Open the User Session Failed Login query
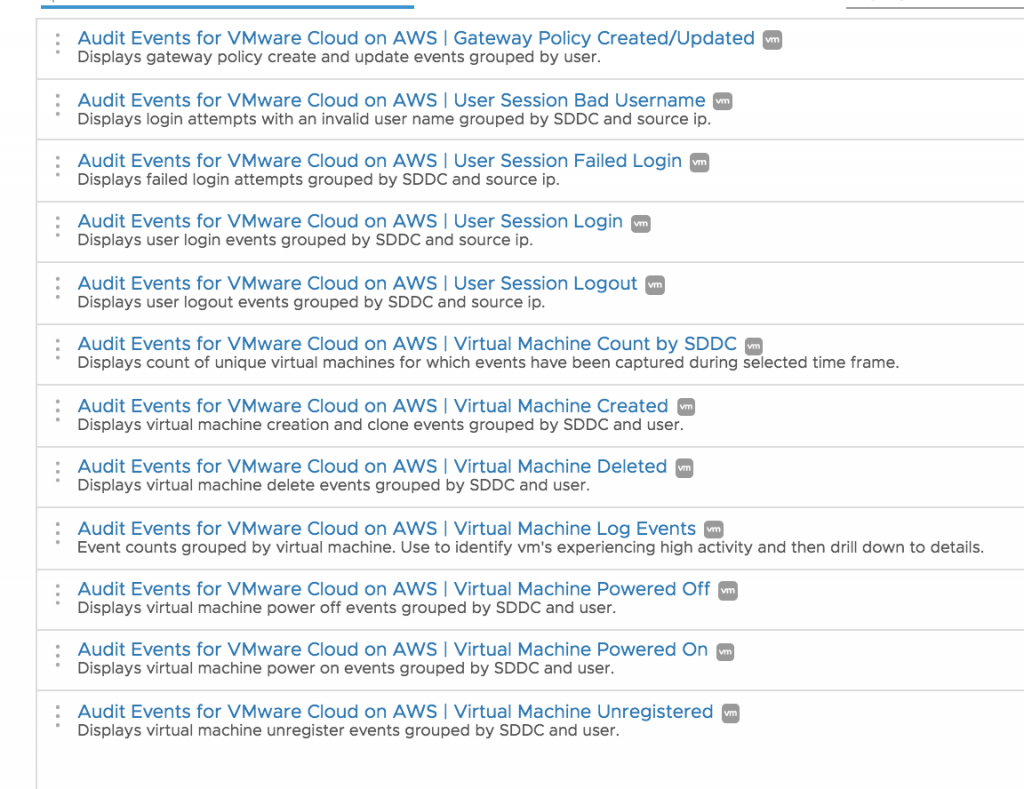The height and width of the screenshot is (789, 1024). click(379, 161)
